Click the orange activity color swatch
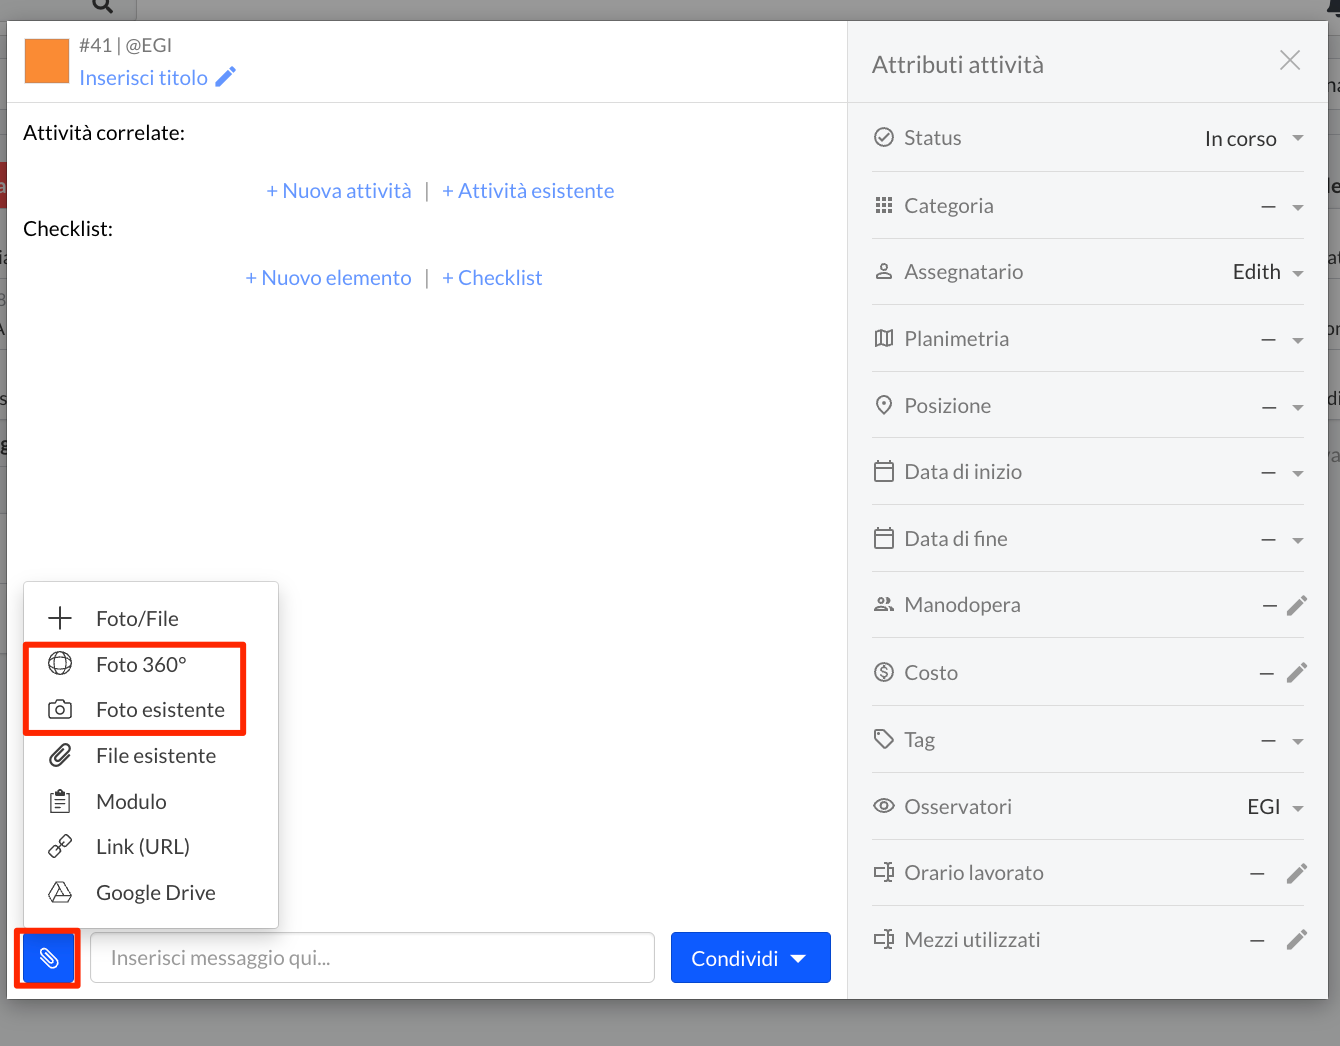The image size is (1340, 1046). [x=46, y=61]
